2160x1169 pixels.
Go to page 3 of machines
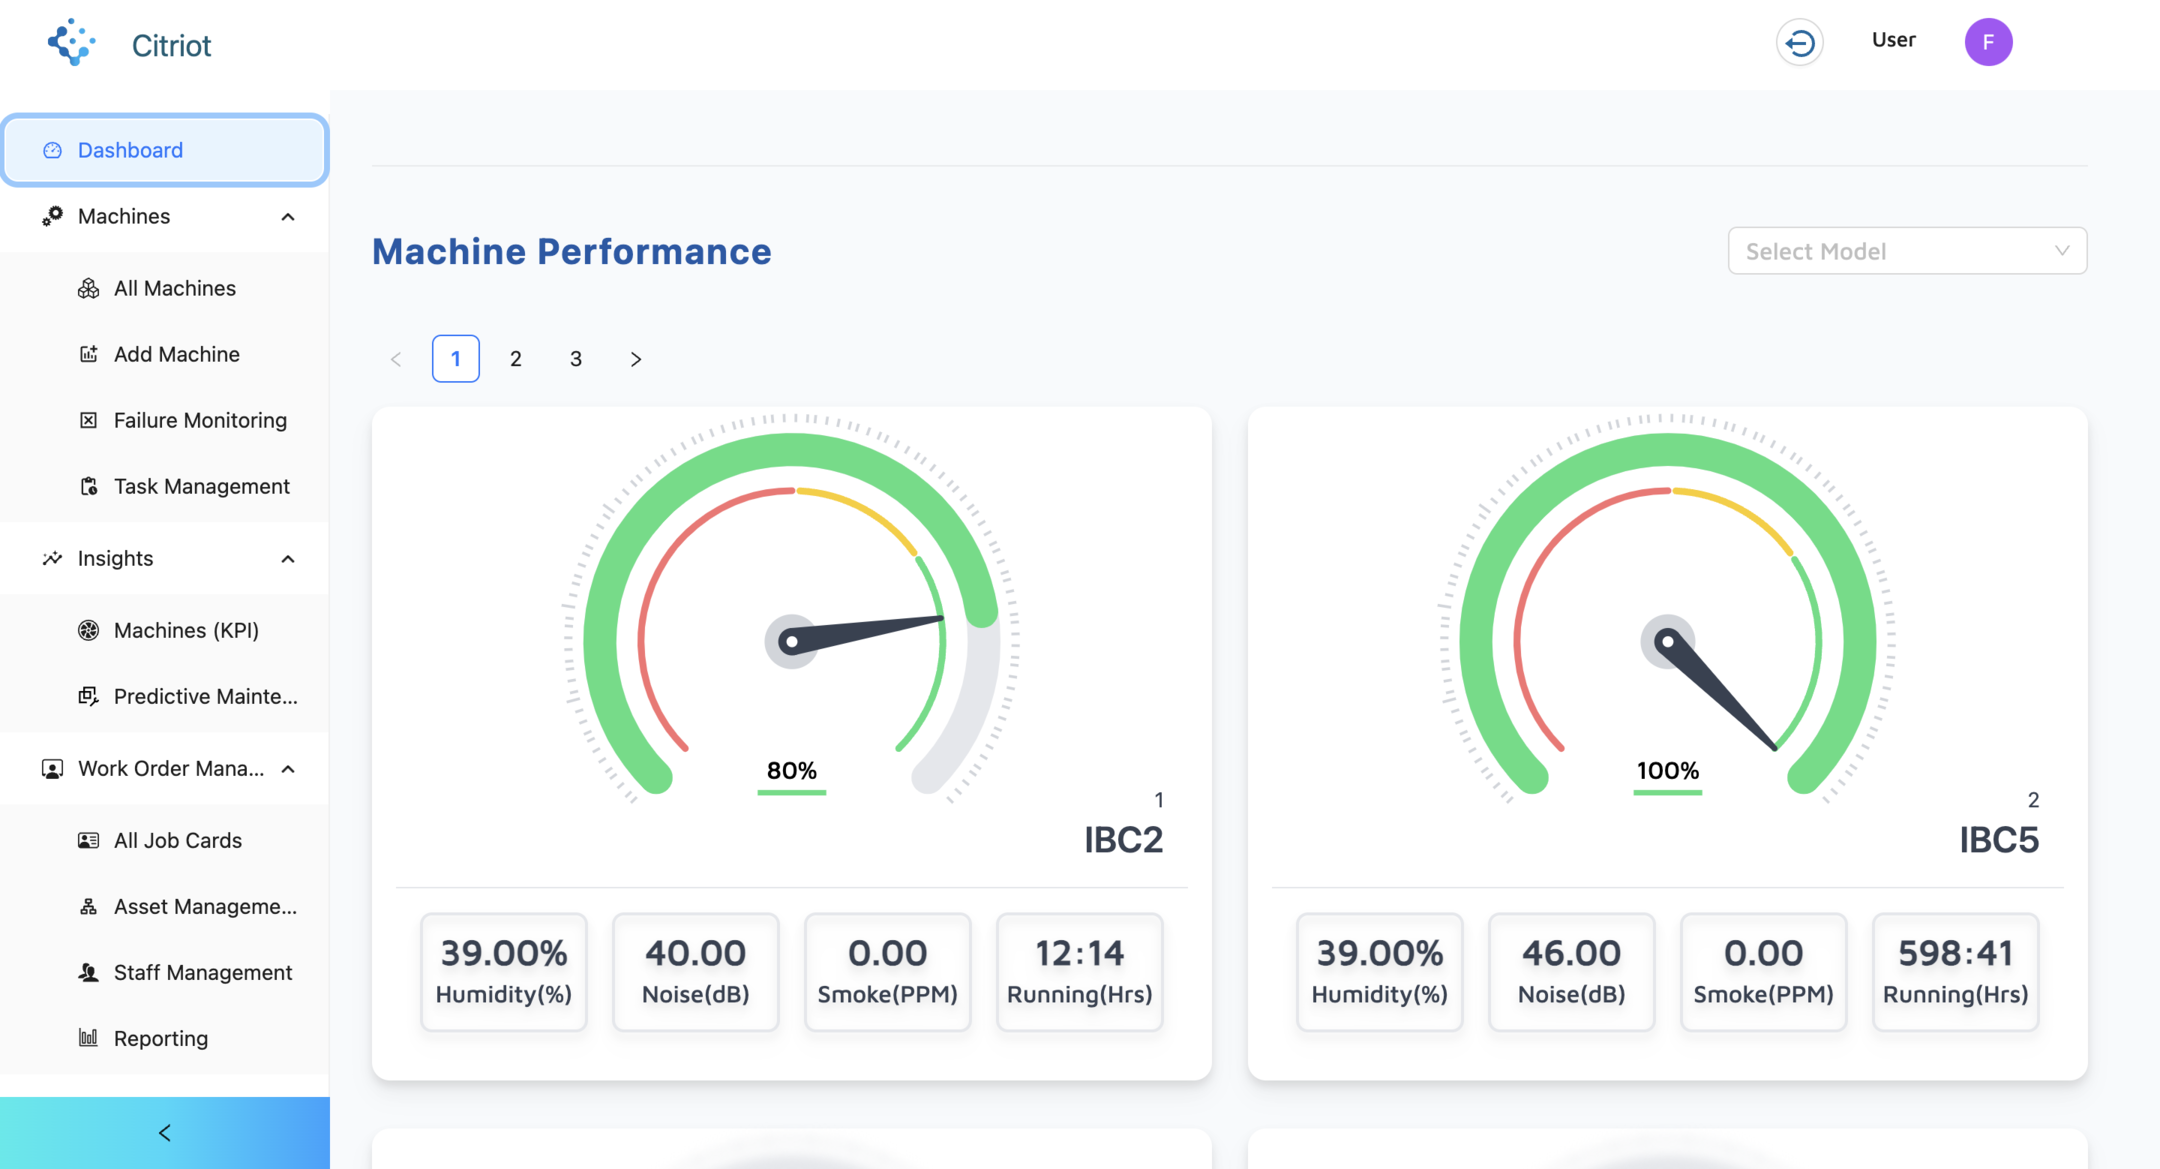pyautogui.click(x=576, y=359)
